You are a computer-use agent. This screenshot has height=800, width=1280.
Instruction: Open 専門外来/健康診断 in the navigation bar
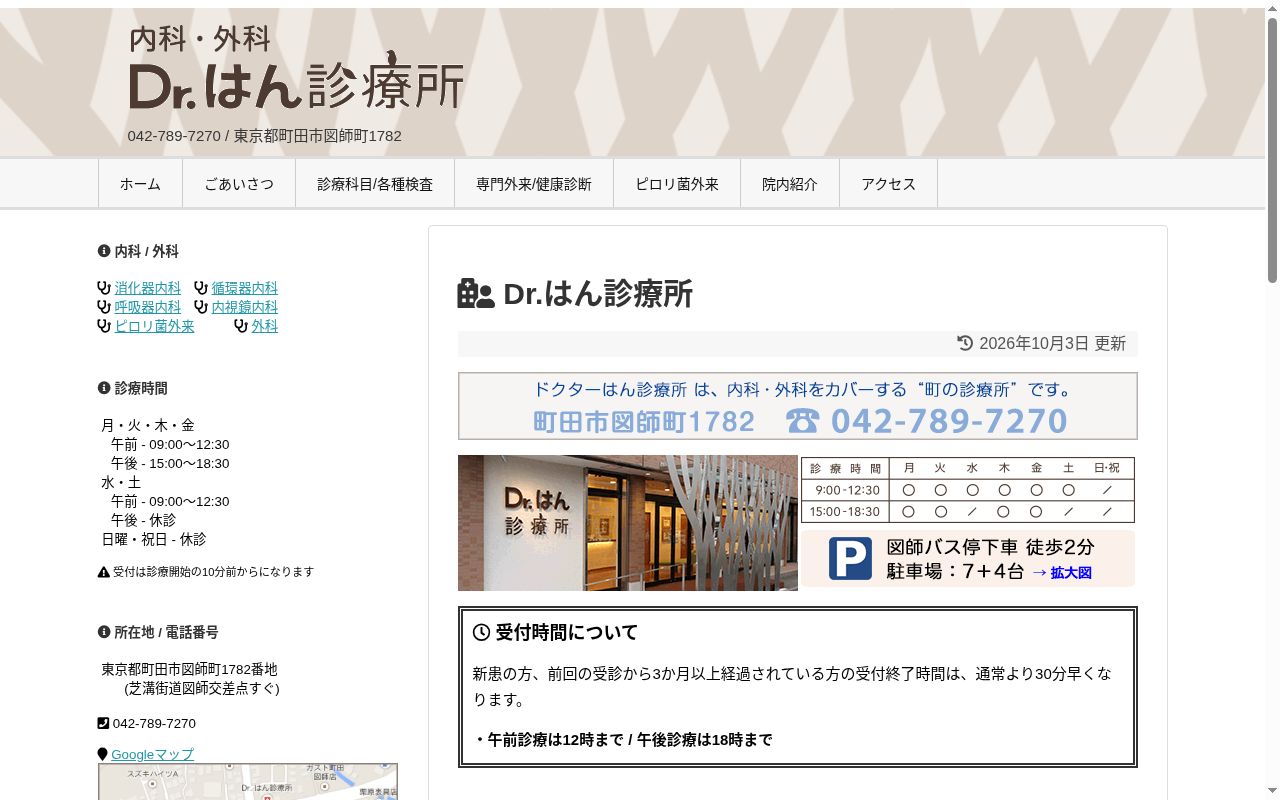[x=534, y=184]
